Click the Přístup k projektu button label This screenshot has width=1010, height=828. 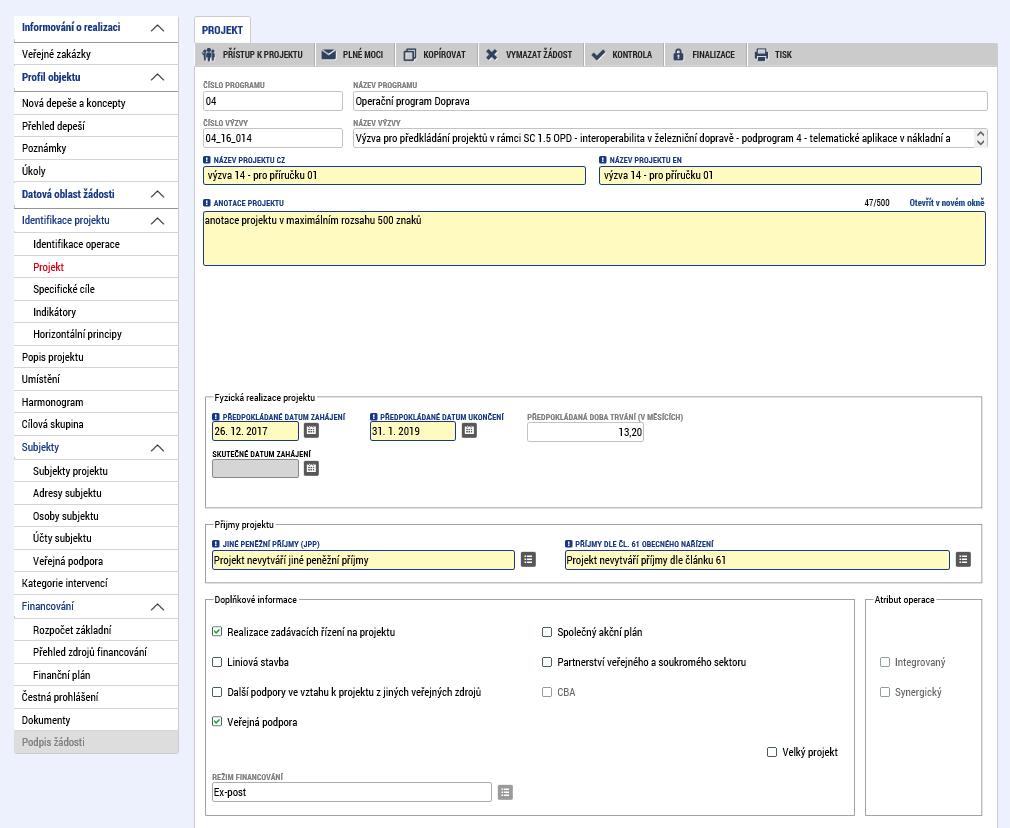click(x=263, y=55)
